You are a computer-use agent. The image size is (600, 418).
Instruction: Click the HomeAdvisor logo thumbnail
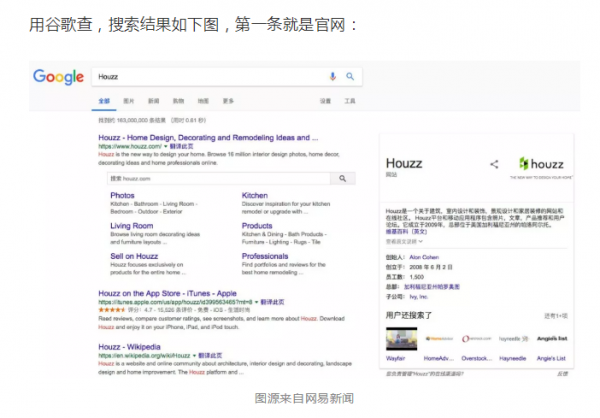(x=439, y=338)
